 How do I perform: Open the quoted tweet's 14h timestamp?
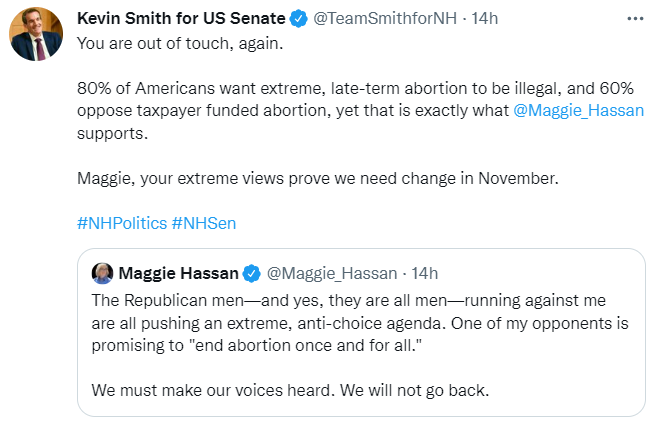click(424, 274)
